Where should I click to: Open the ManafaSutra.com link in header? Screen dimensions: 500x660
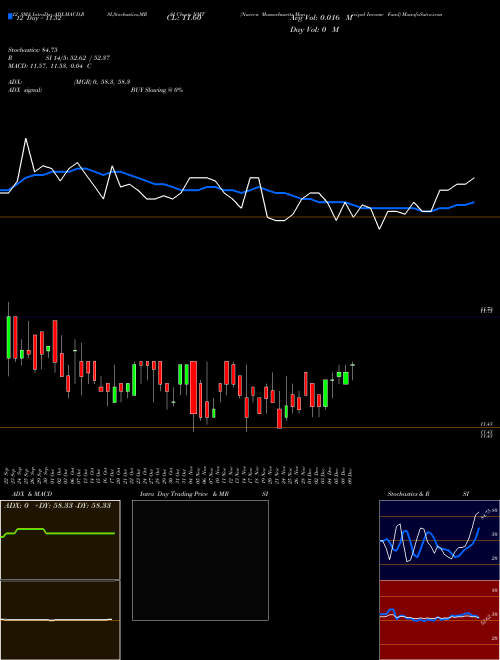[422, 14]
